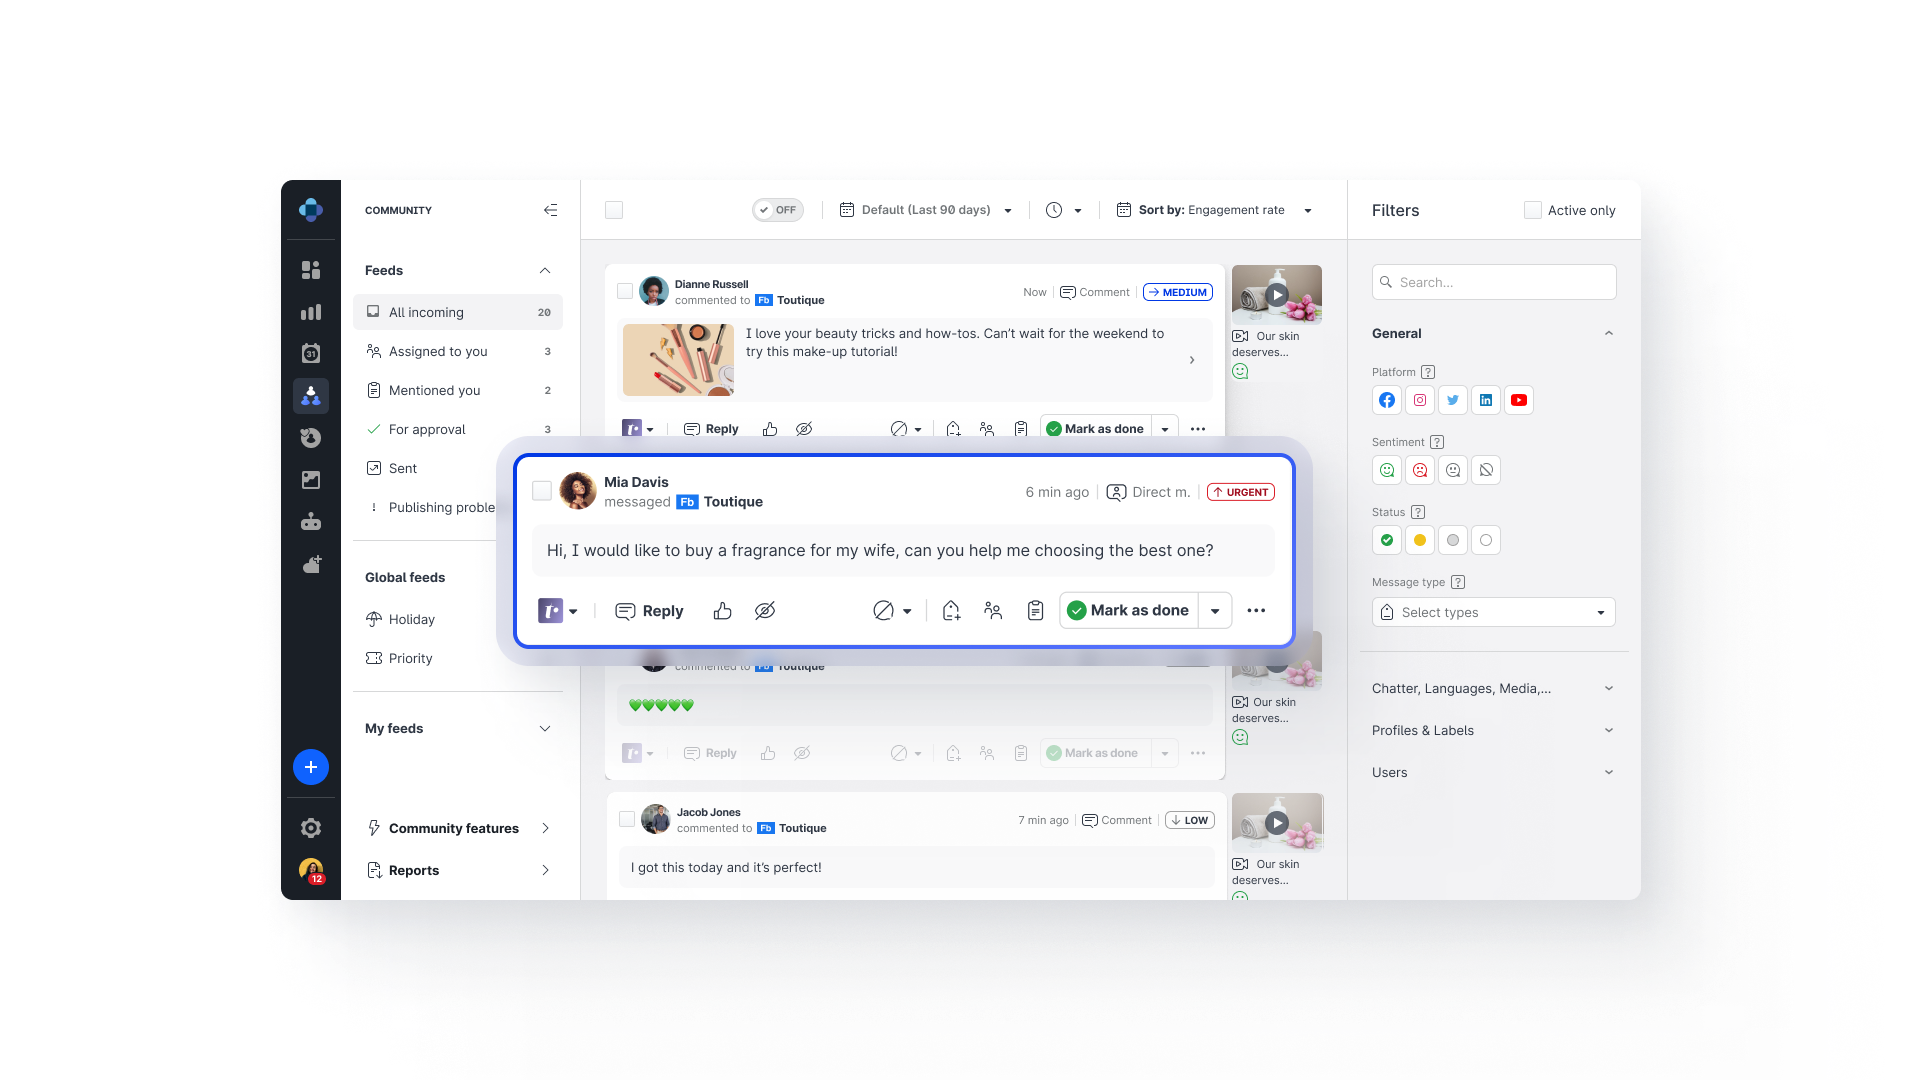Viewport: 1920px width, 1080px height.
Task: Open Community features
Action: tap(458, 828)
